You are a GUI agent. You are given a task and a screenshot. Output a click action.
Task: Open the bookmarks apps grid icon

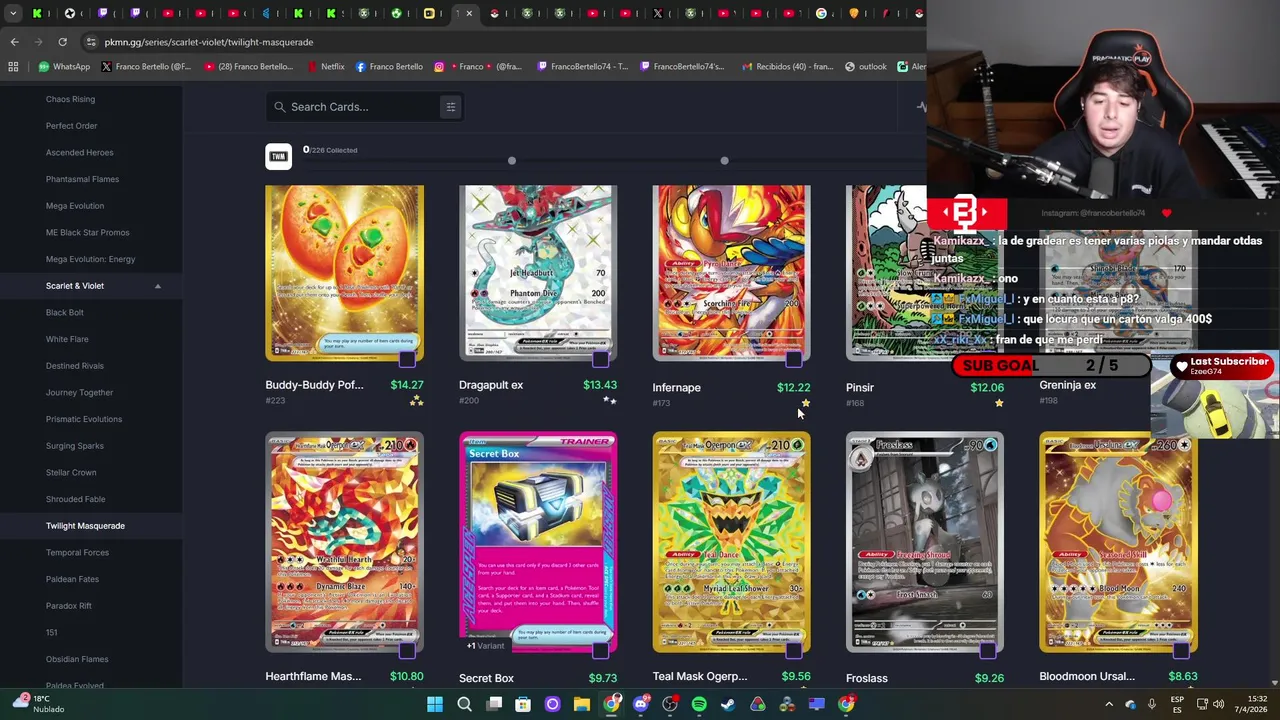pos(13,67)
